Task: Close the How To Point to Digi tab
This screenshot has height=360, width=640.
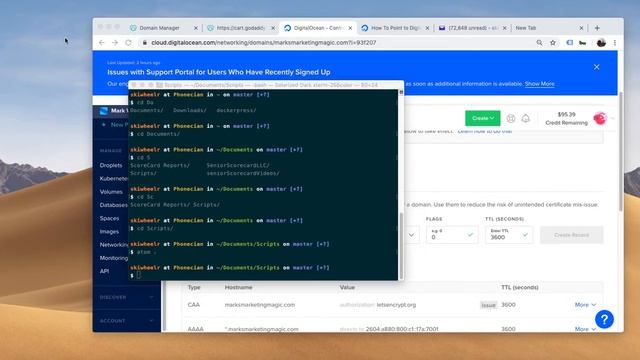Action: point(427,28)
